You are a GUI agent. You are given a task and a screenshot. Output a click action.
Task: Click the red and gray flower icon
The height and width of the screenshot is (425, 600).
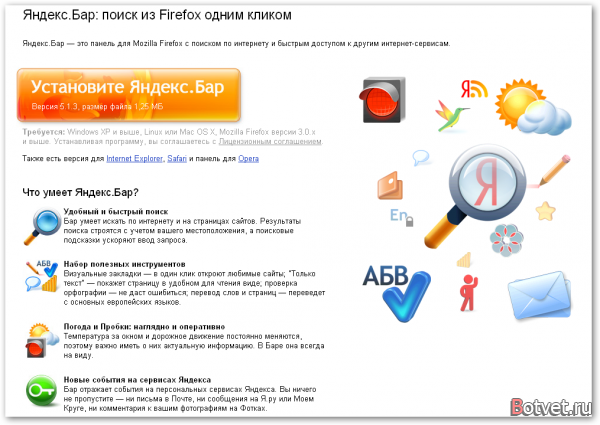(506, 240)
